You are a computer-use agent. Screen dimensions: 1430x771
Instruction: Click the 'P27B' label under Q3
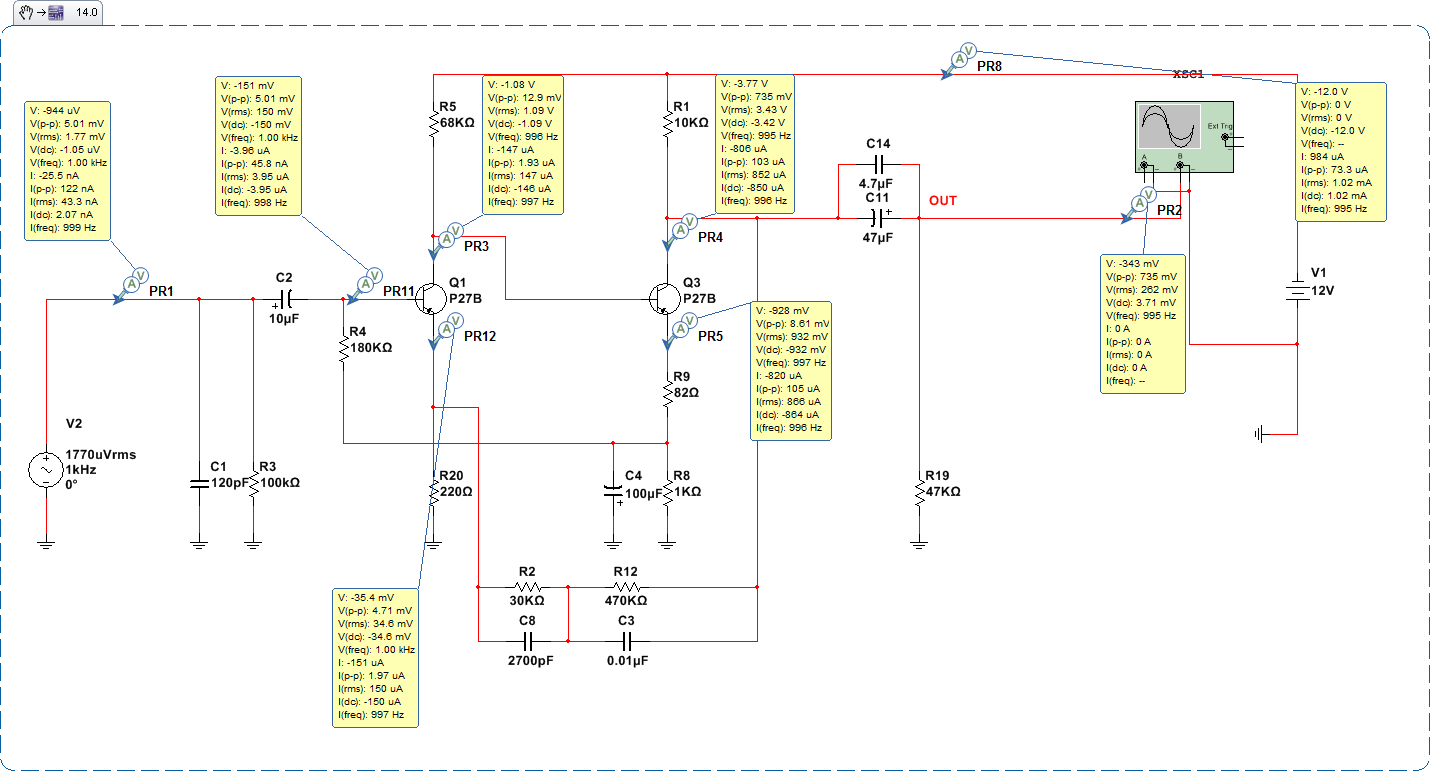(x=700, y=298)
